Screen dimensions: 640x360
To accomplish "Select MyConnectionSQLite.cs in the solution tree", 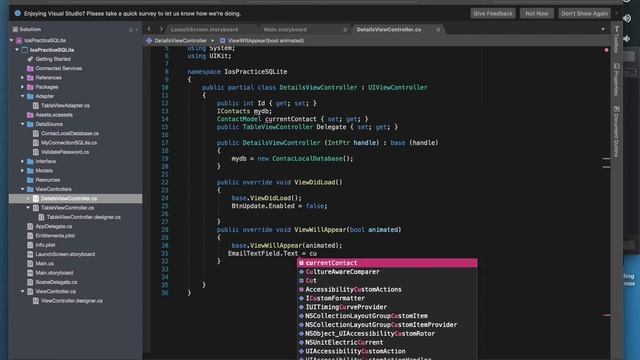I will point(69,142).
